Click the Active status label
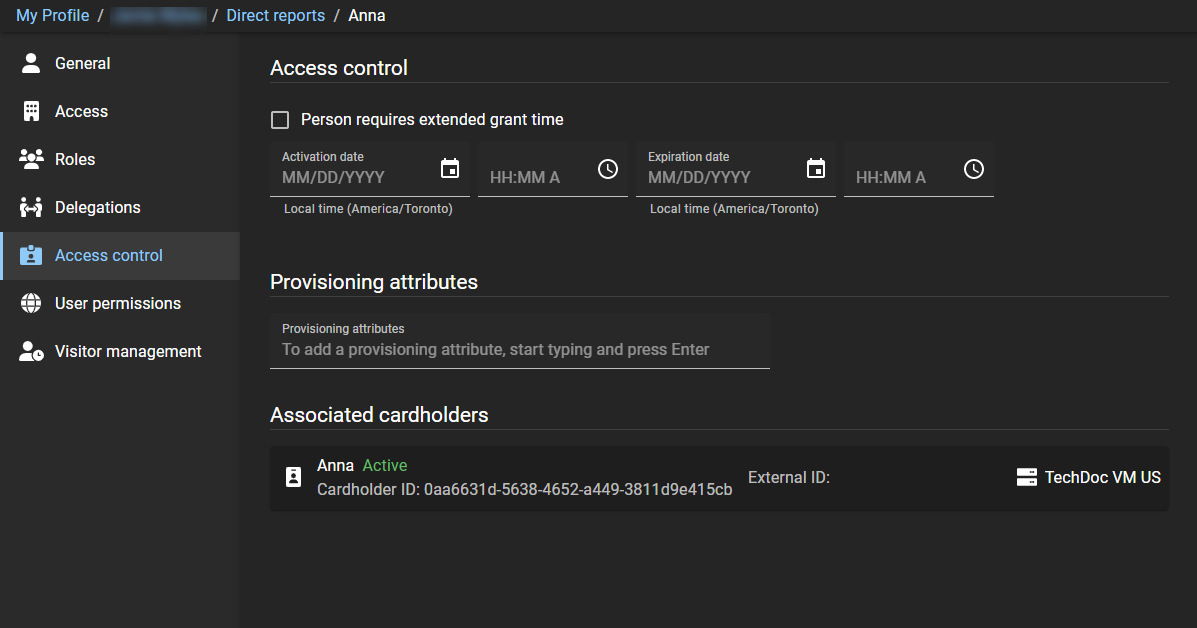The image size is (1197, 628). 385,465
